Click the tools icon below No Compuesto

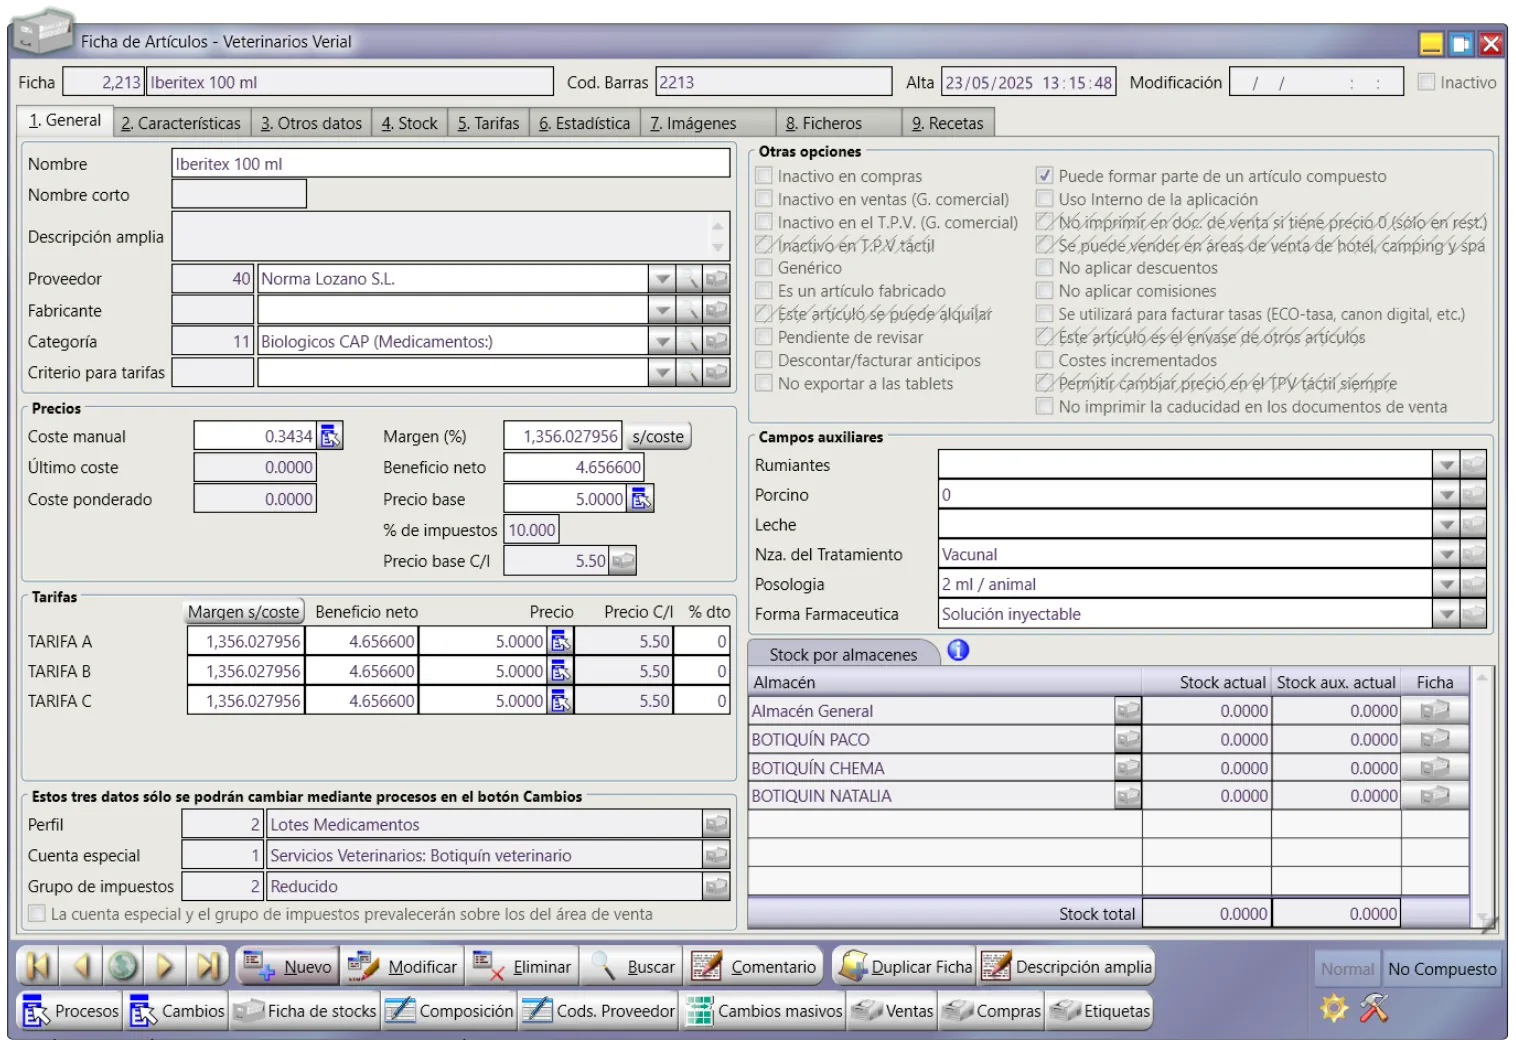(1374, 1008)
